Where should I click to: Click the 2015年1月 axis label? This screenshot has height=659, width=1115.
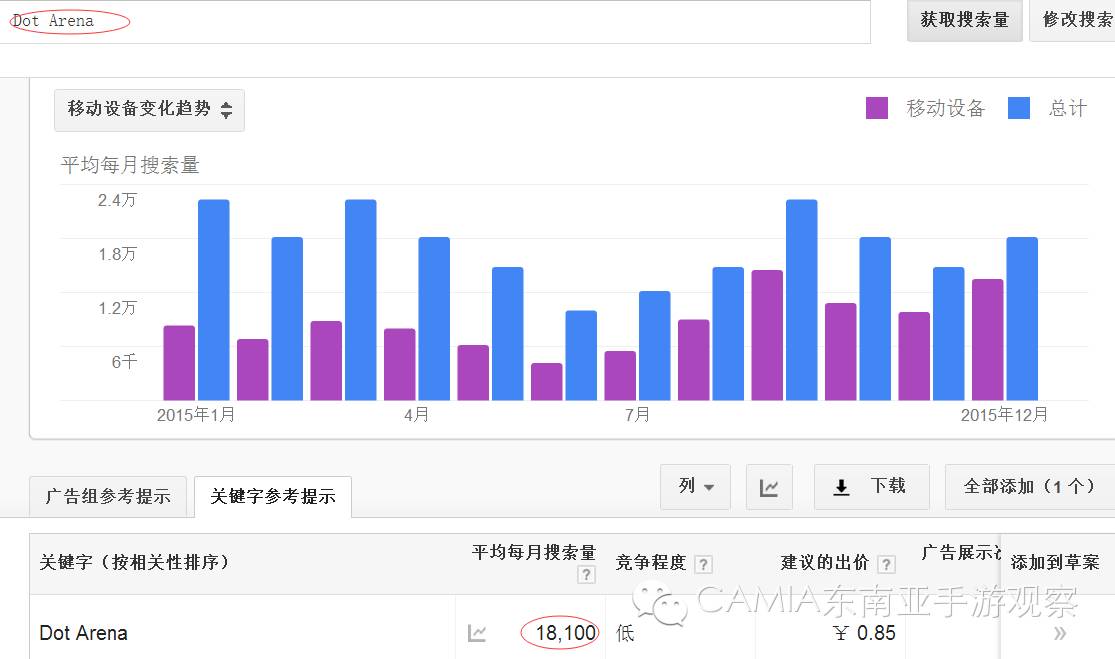[196, 415]
